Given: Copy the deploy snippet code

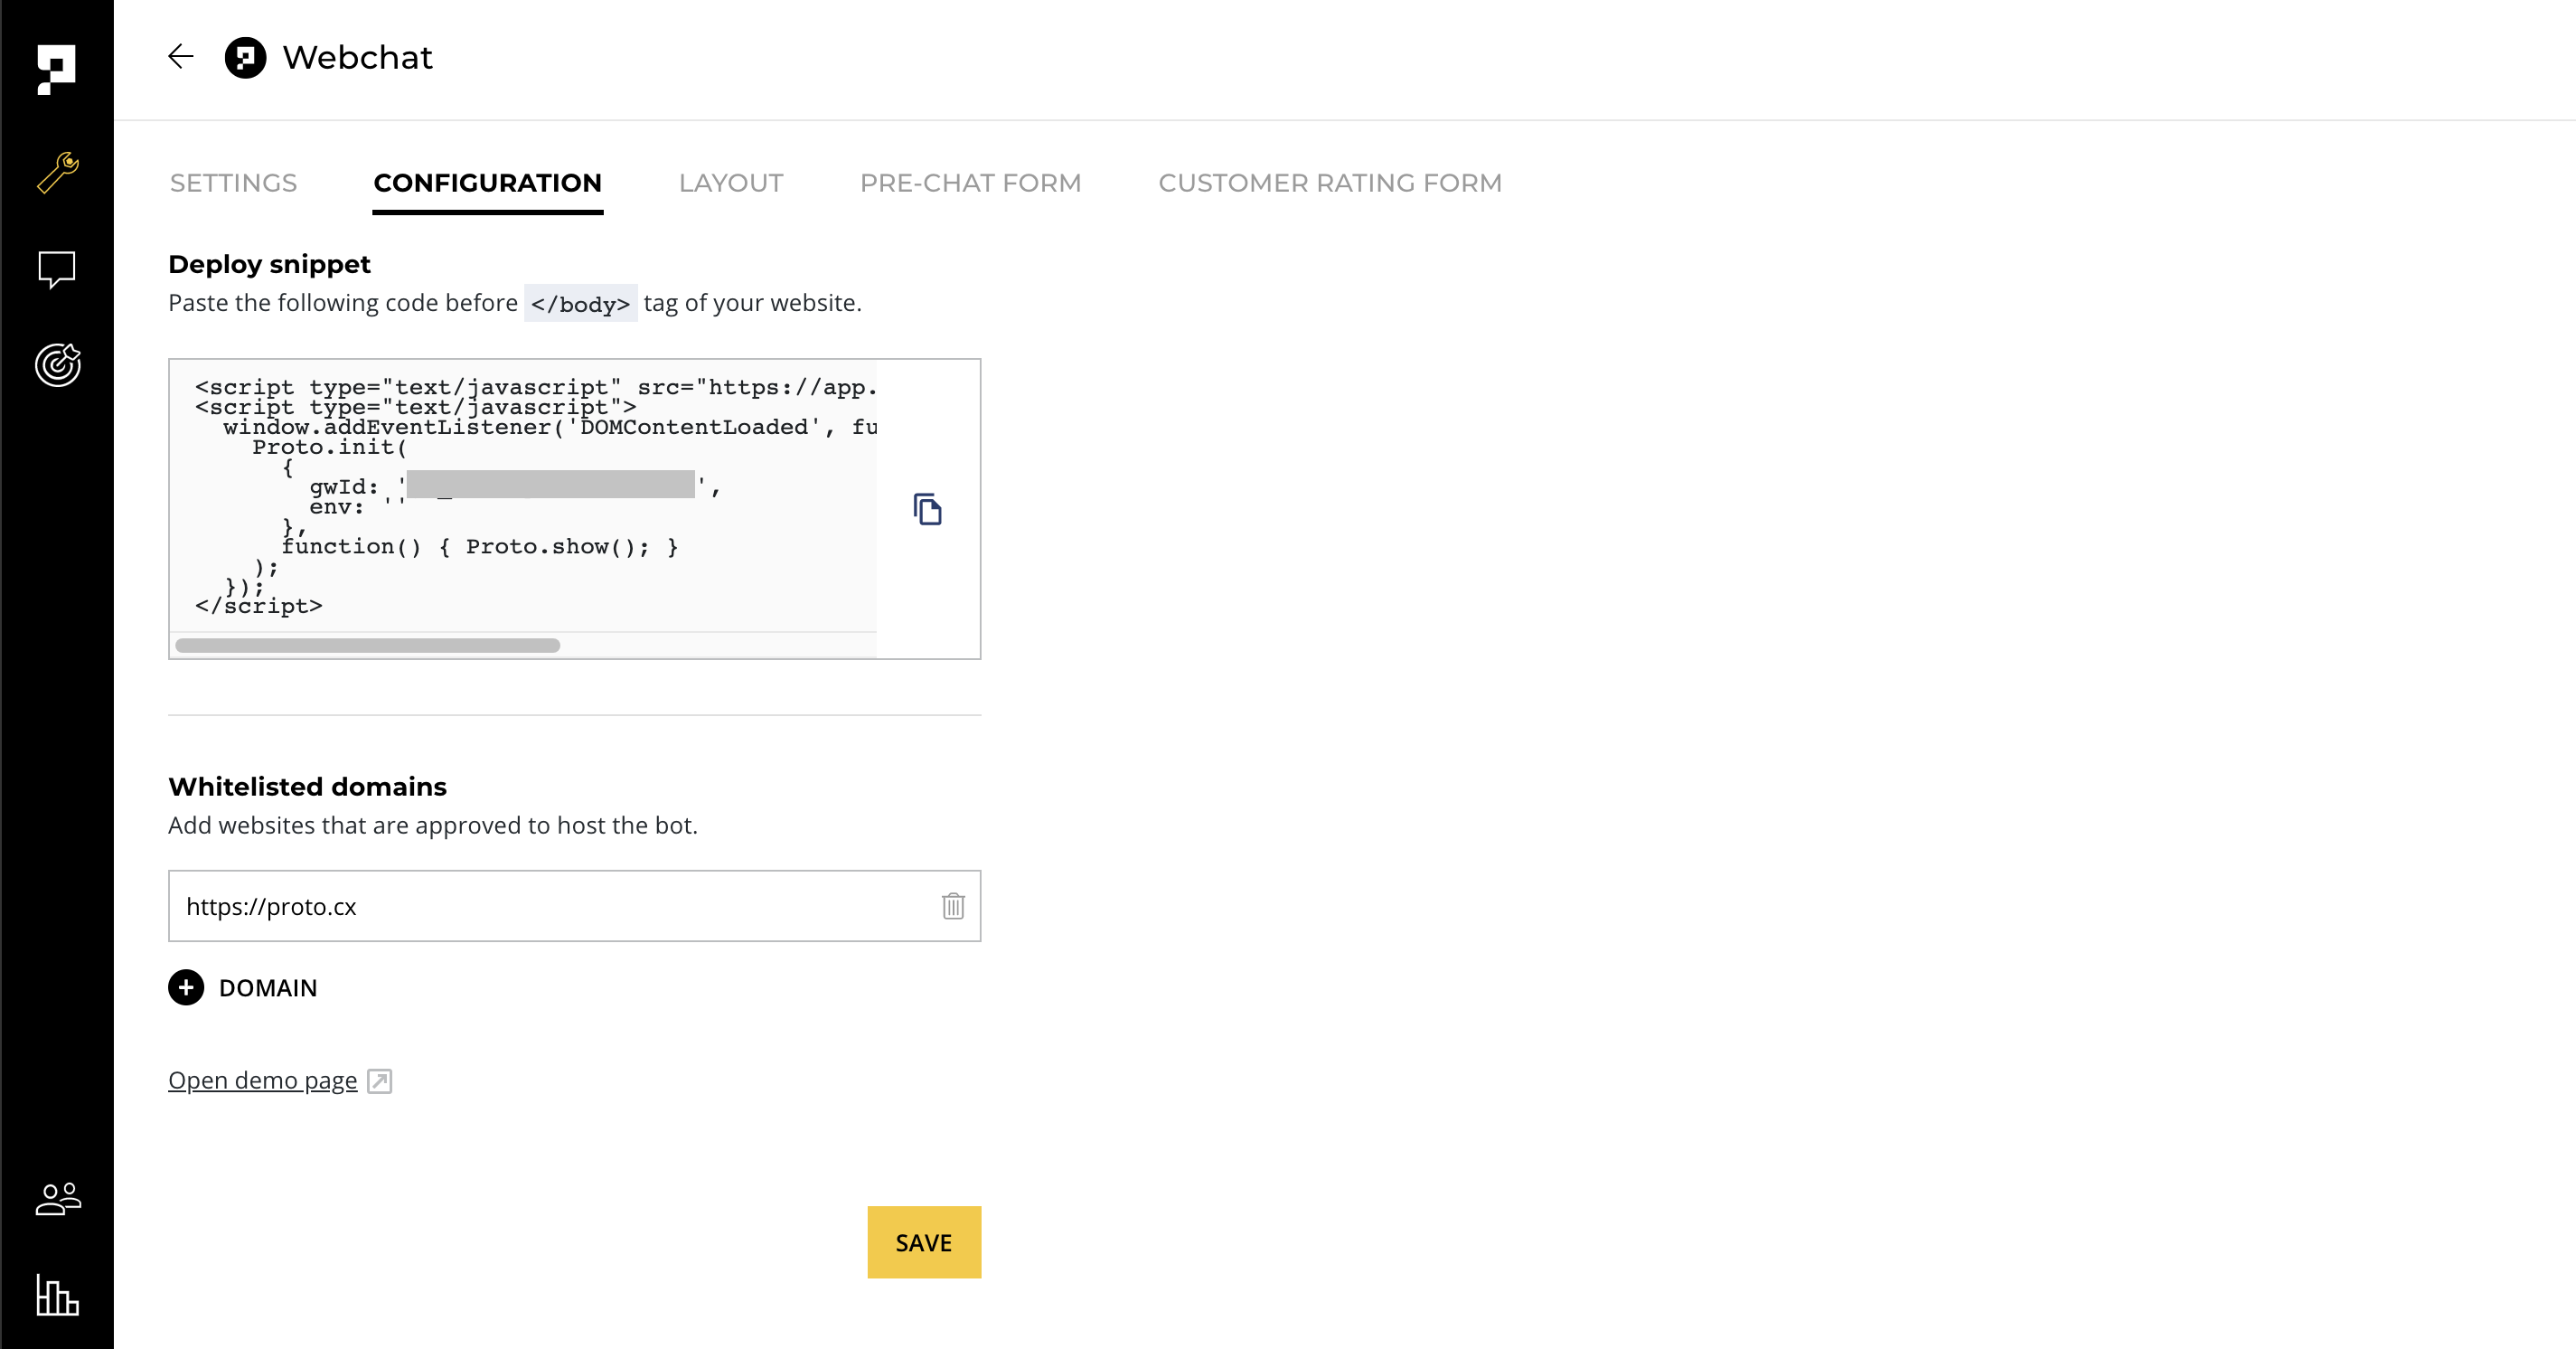Looking at the screenshot, I should [927, 509].
